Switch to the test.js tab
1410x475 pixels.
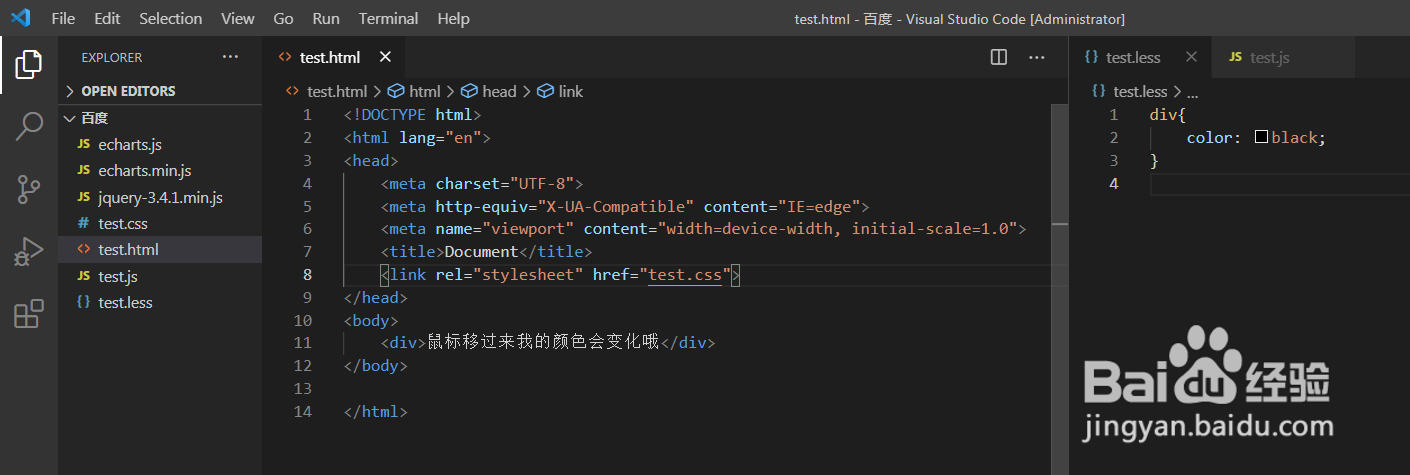pos(1269,58)
